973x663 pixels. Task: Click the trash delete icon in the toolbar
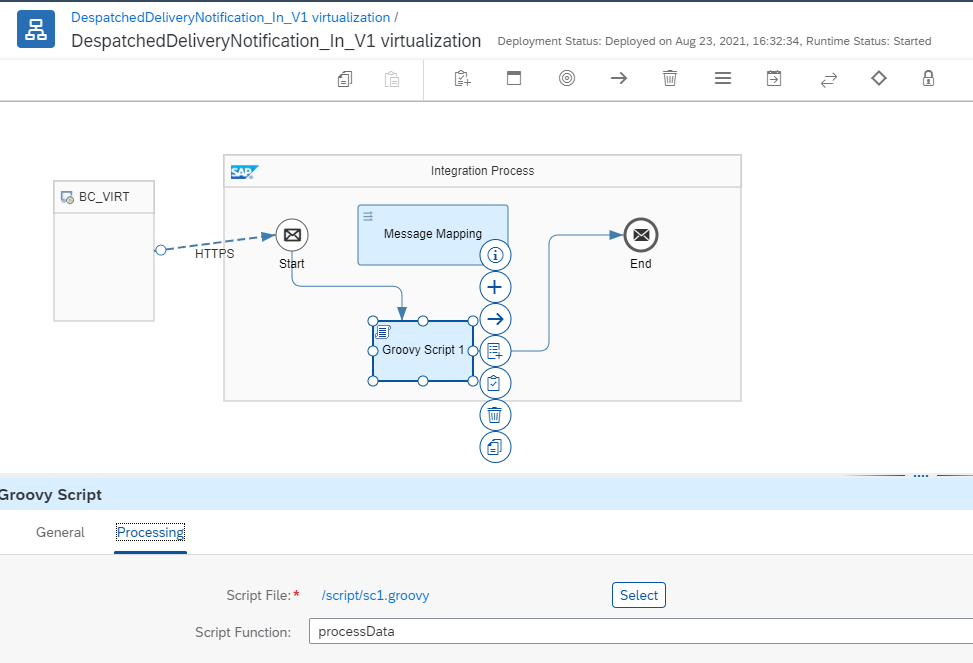coord(670,78)
